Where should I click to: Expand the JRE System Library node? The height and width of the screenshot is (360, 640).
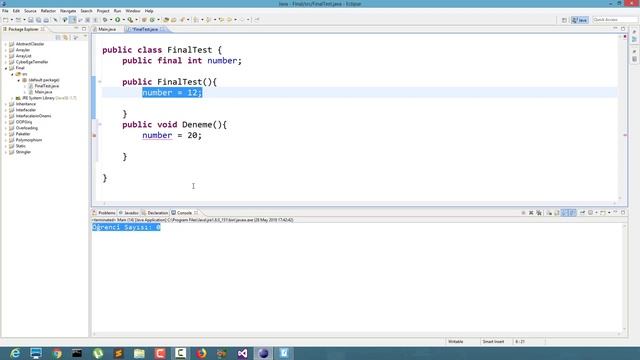coord(12,98)
